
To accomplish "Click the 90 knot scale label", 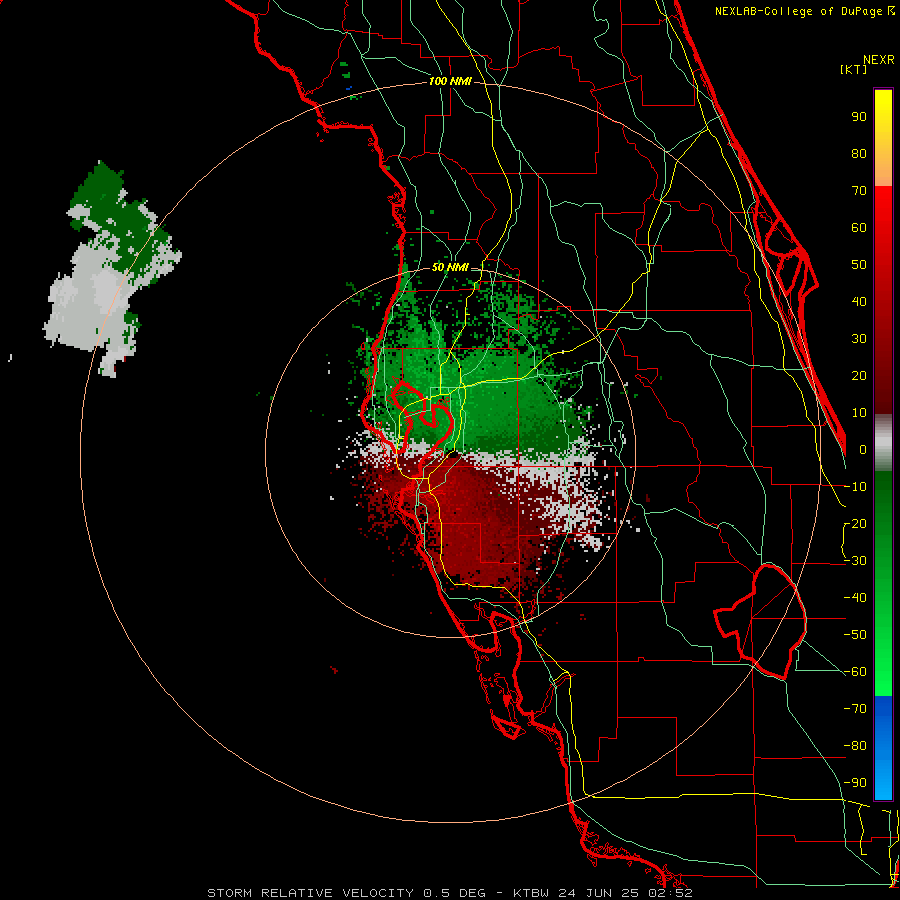I will [859, 117].
